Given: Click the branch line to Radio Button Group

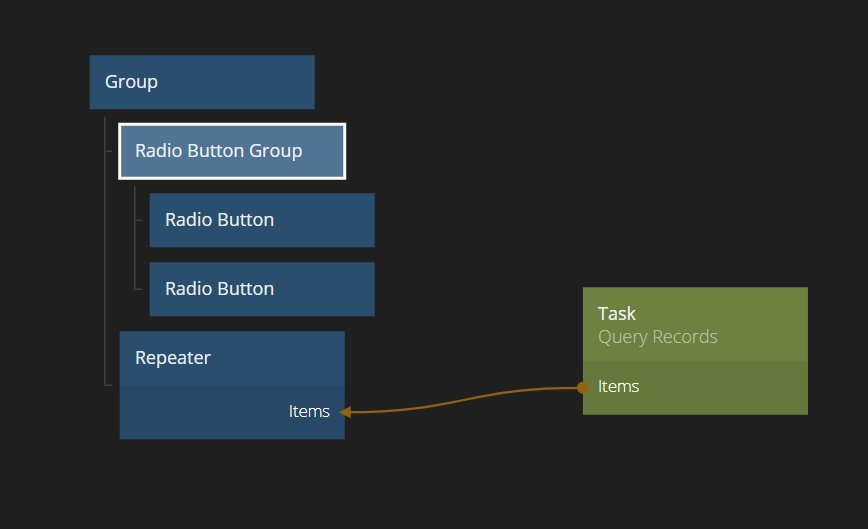Looking at the screenshot, I should (x=109, y=151).
